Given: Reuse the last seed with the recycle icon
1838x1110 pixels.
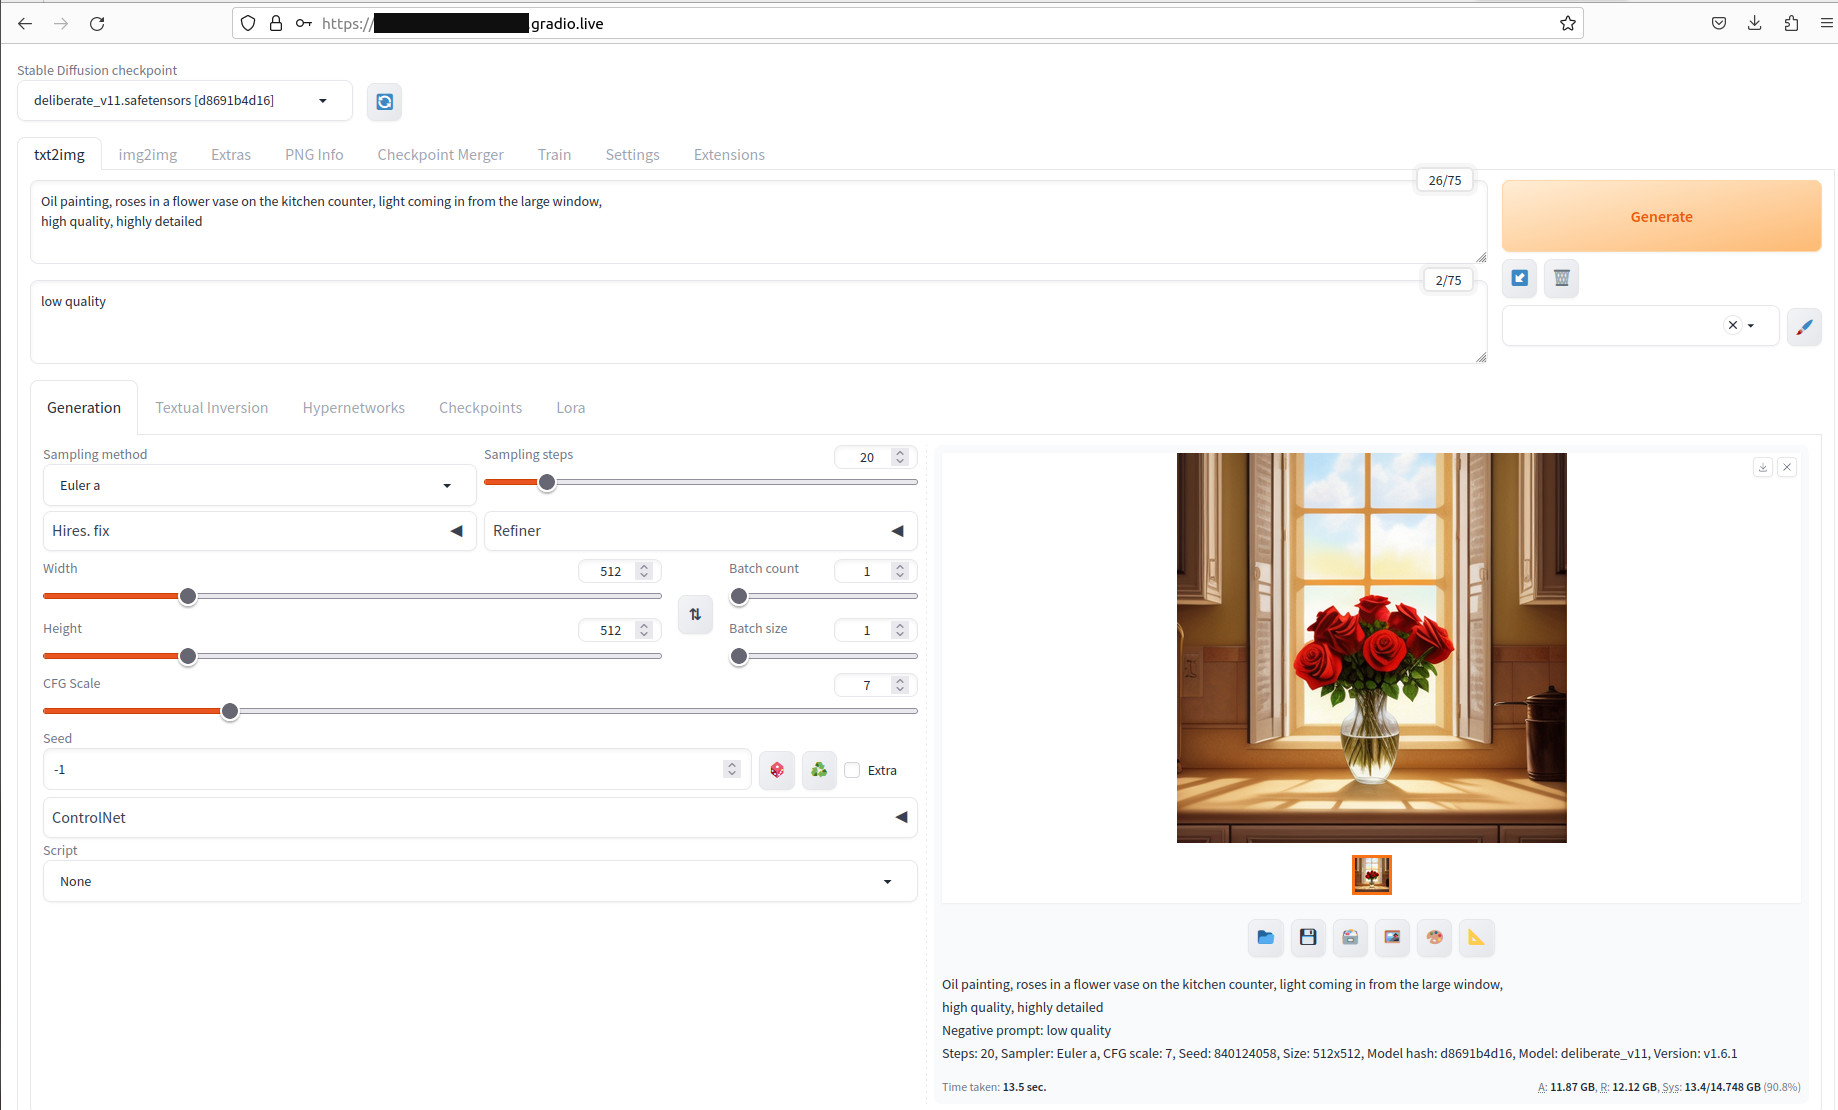Looking at the screenshot, I should 819,769.
